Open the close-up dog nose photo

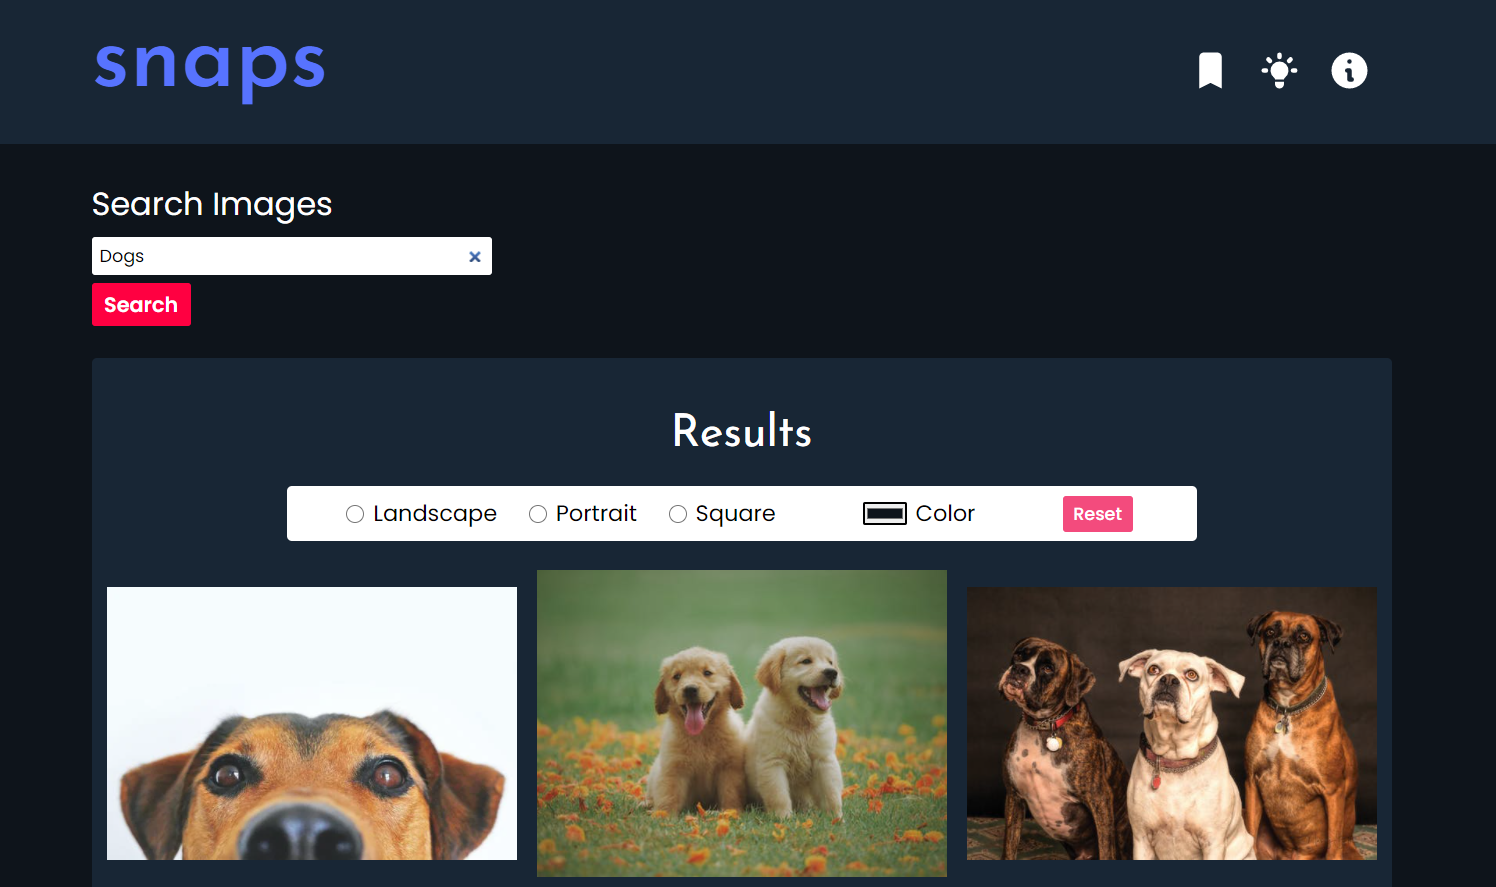click(312, 723)
